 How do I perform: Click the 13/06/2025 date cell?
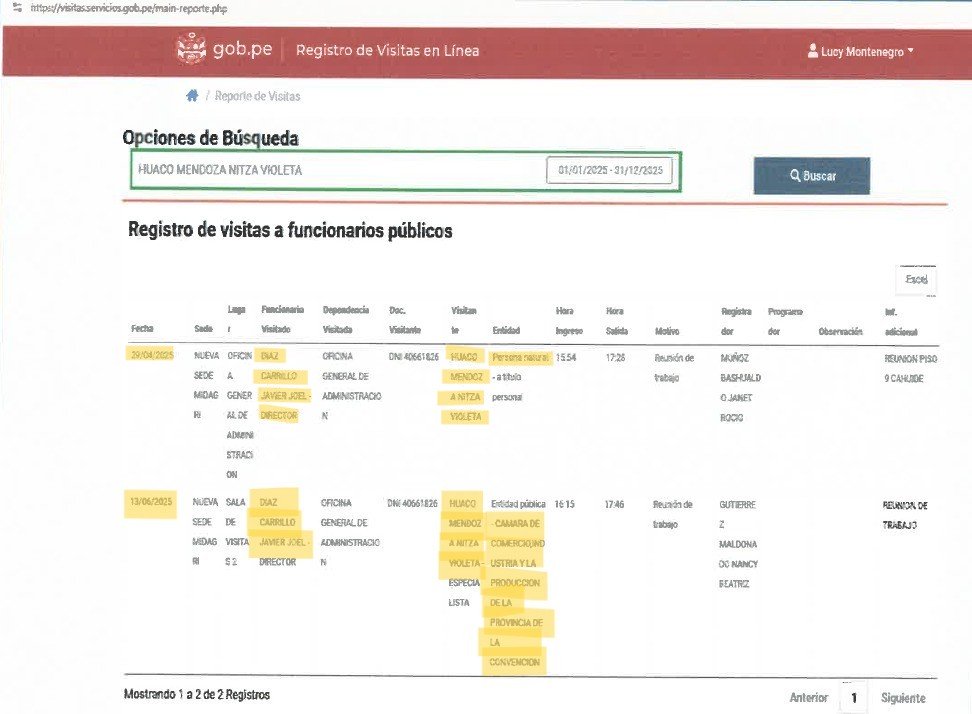click(151, 501)
